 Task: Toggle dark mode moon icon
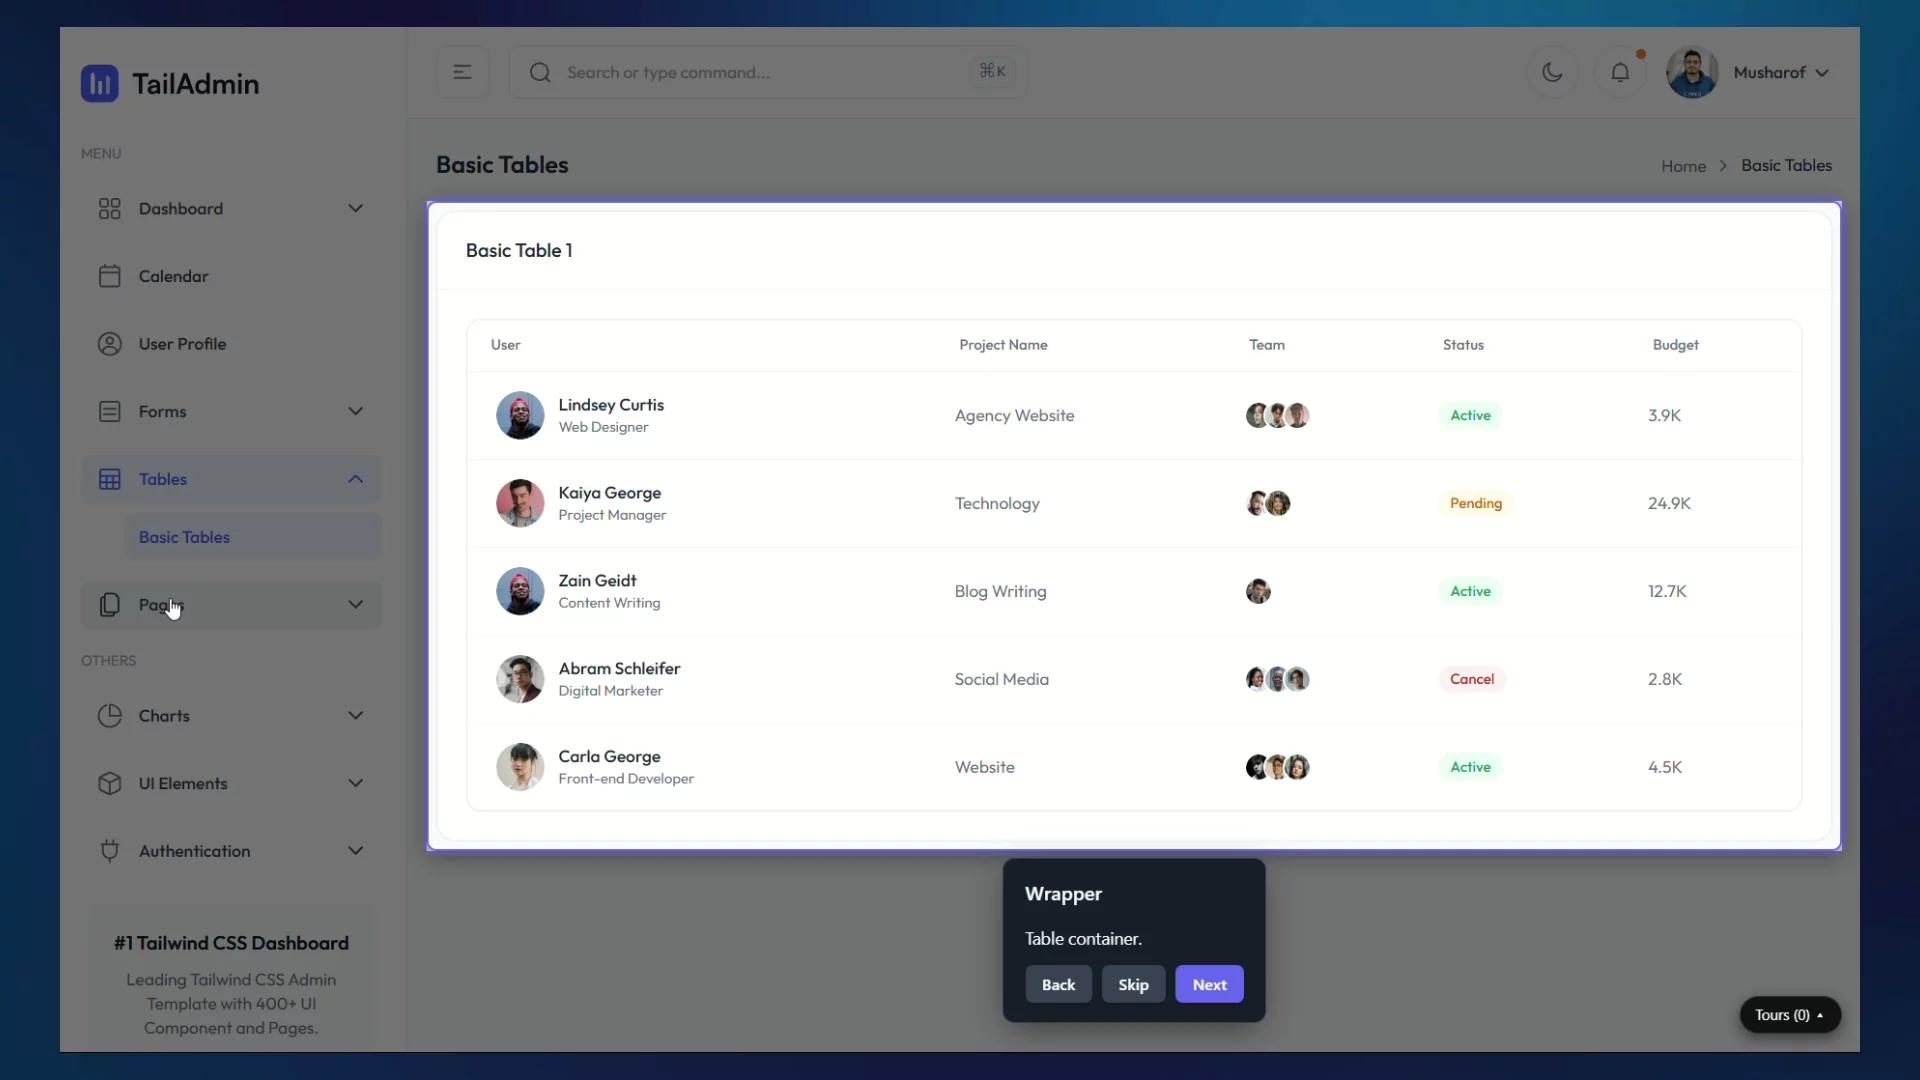click(x=1552, y=72)
